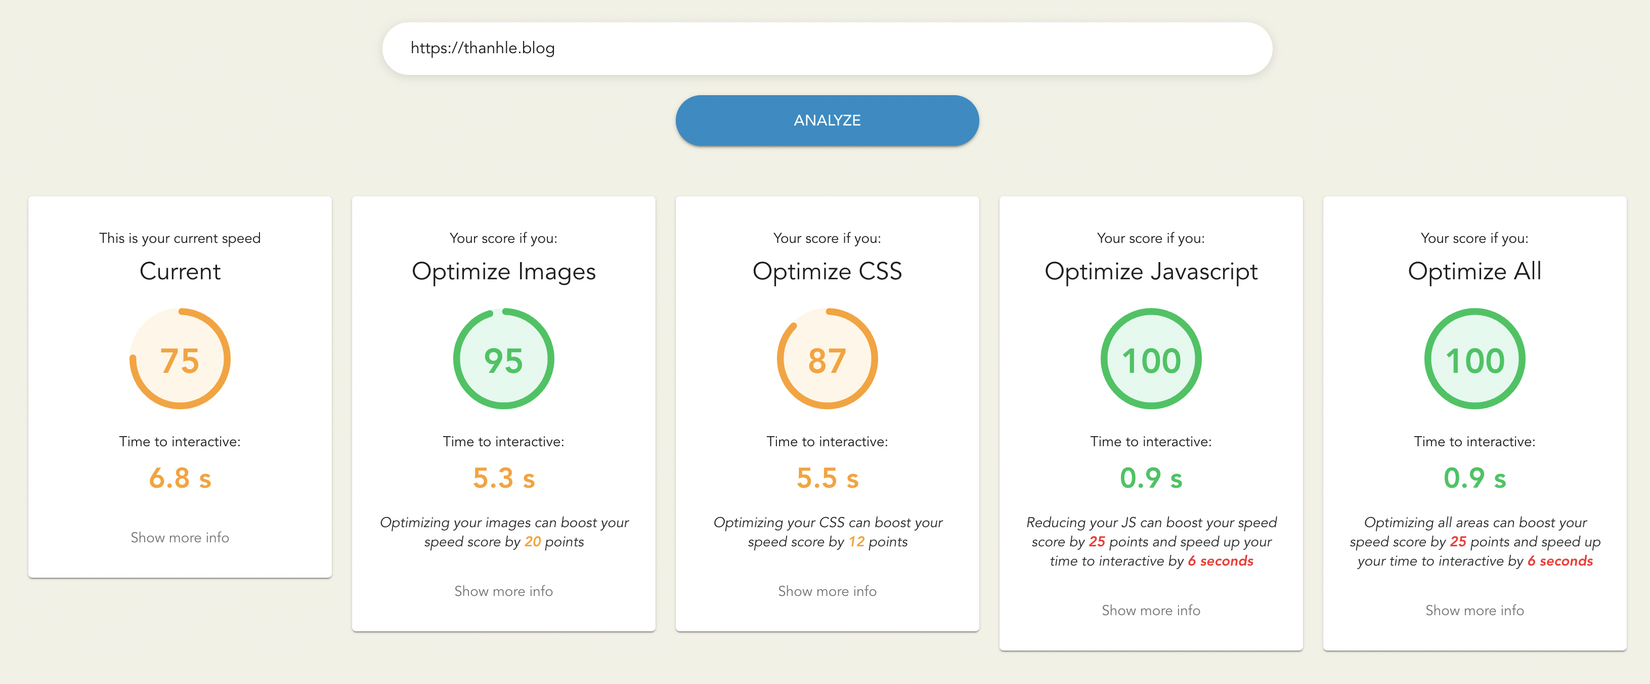Expand Show more info for Optimize CSS

click(827, 591)
